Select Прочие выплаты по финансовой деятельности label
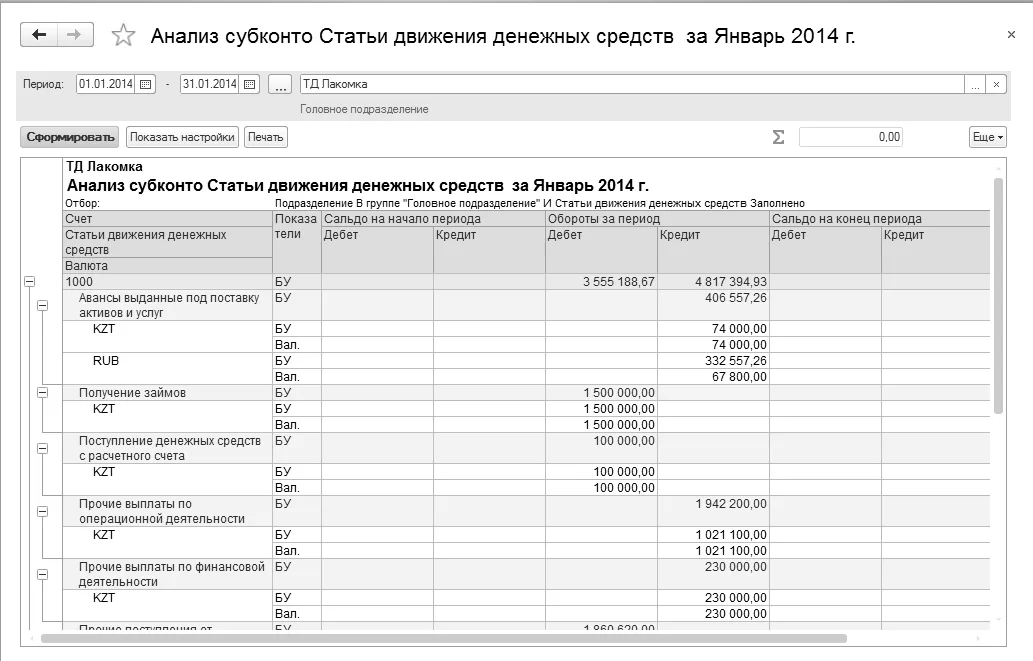Screen dimensions: 1033x661 (x=171, y=574)
